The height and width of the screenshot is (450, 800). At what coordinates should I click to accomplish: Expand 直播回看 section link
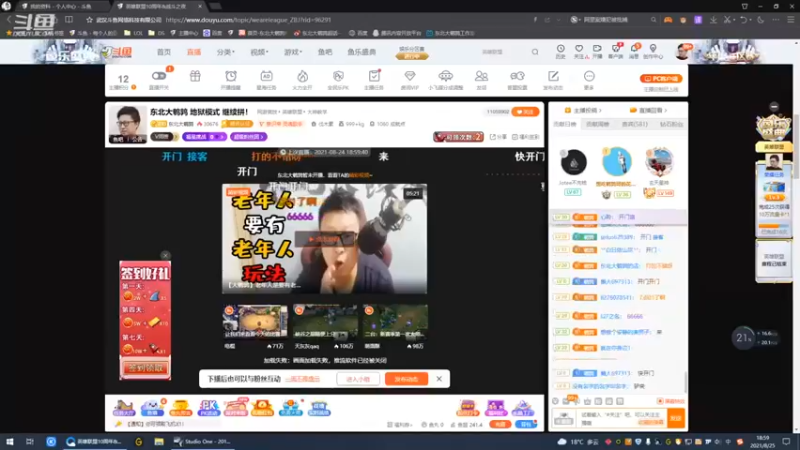tap(648, 110)
